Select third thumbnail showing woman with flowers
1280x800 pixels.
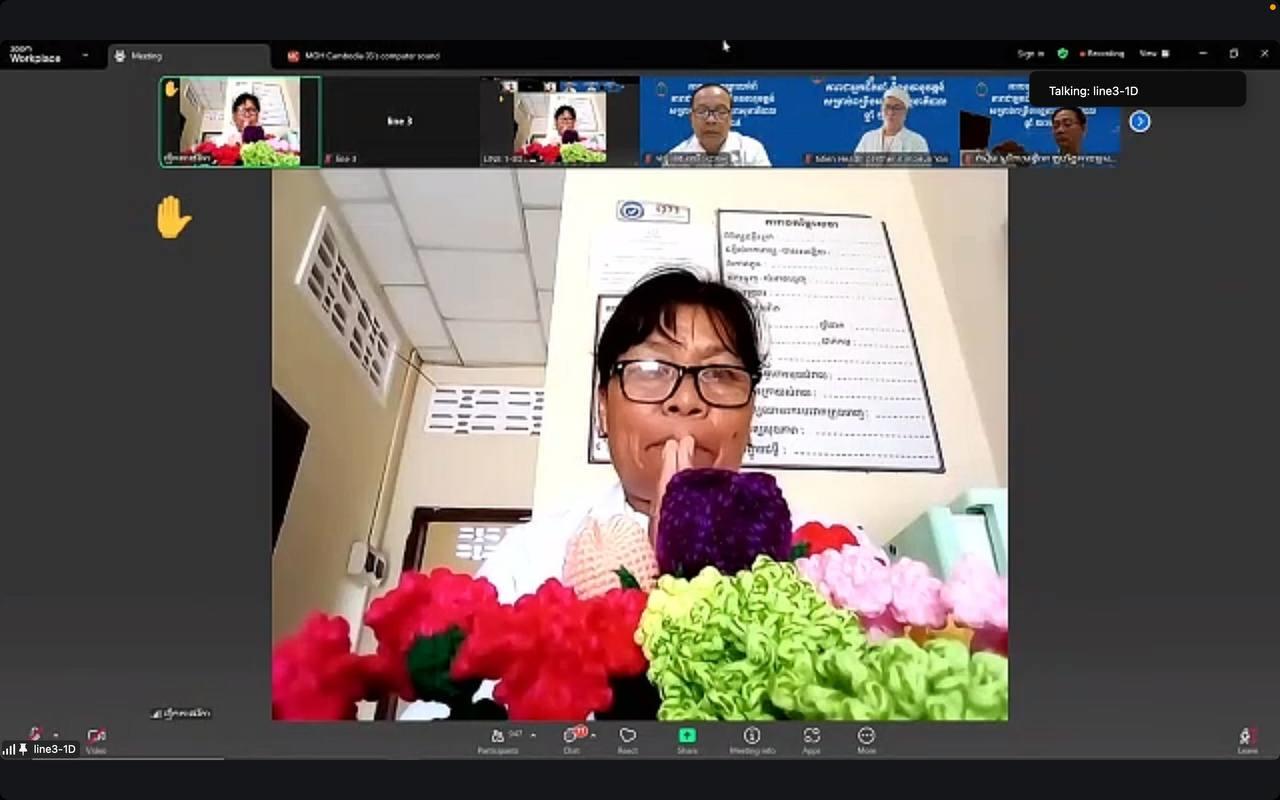pos(560,122)
